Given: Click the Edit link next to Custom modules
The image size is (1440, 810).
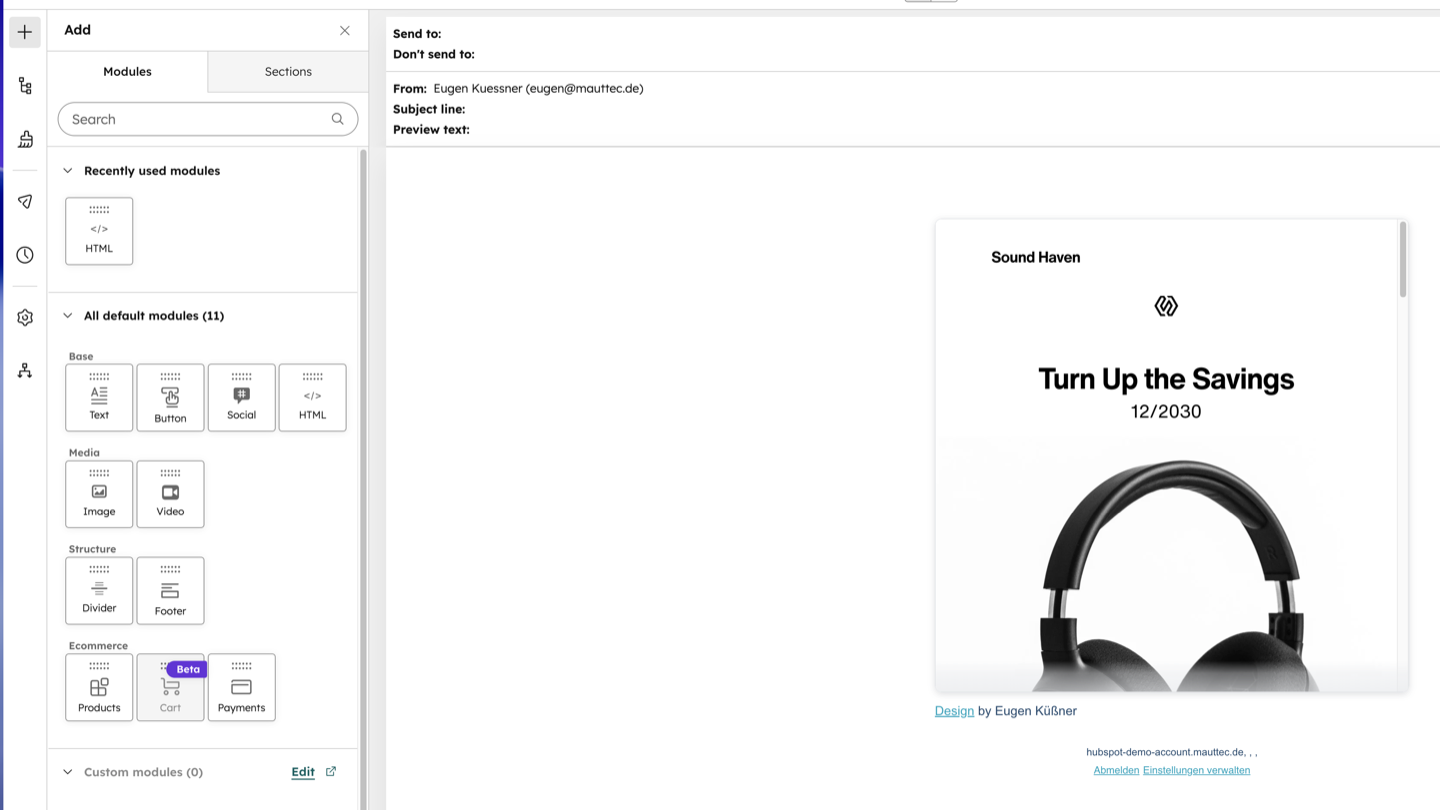Looking at the screenshot, I should tap(303, 771).
